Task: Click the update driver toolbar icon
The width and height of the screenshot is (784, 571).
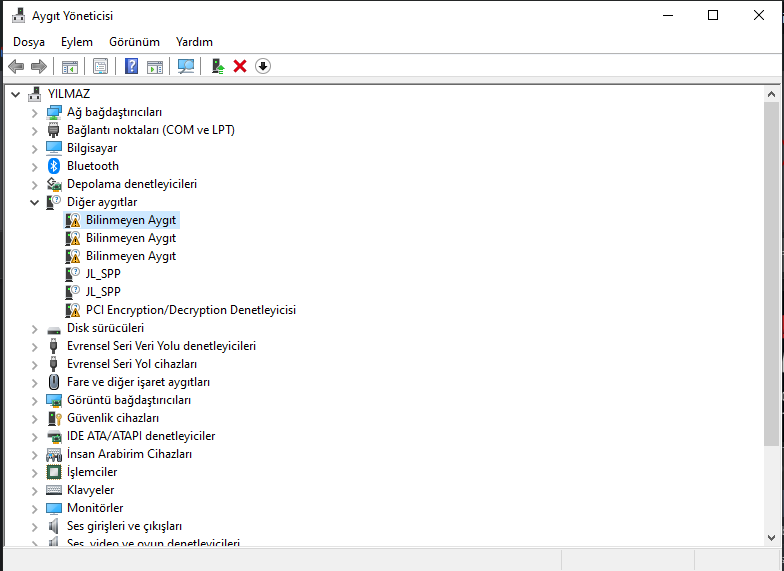Action: pos(218,66)
